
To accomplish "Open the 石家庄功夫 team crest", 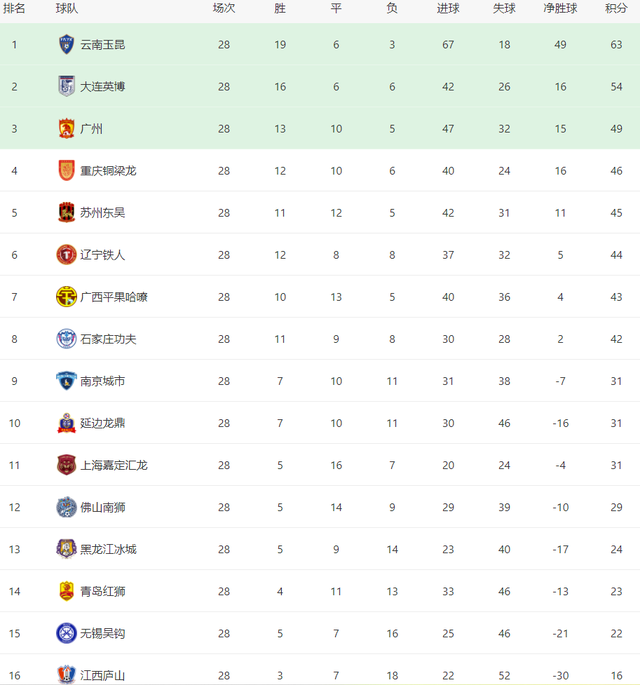I will coord(66,339).
